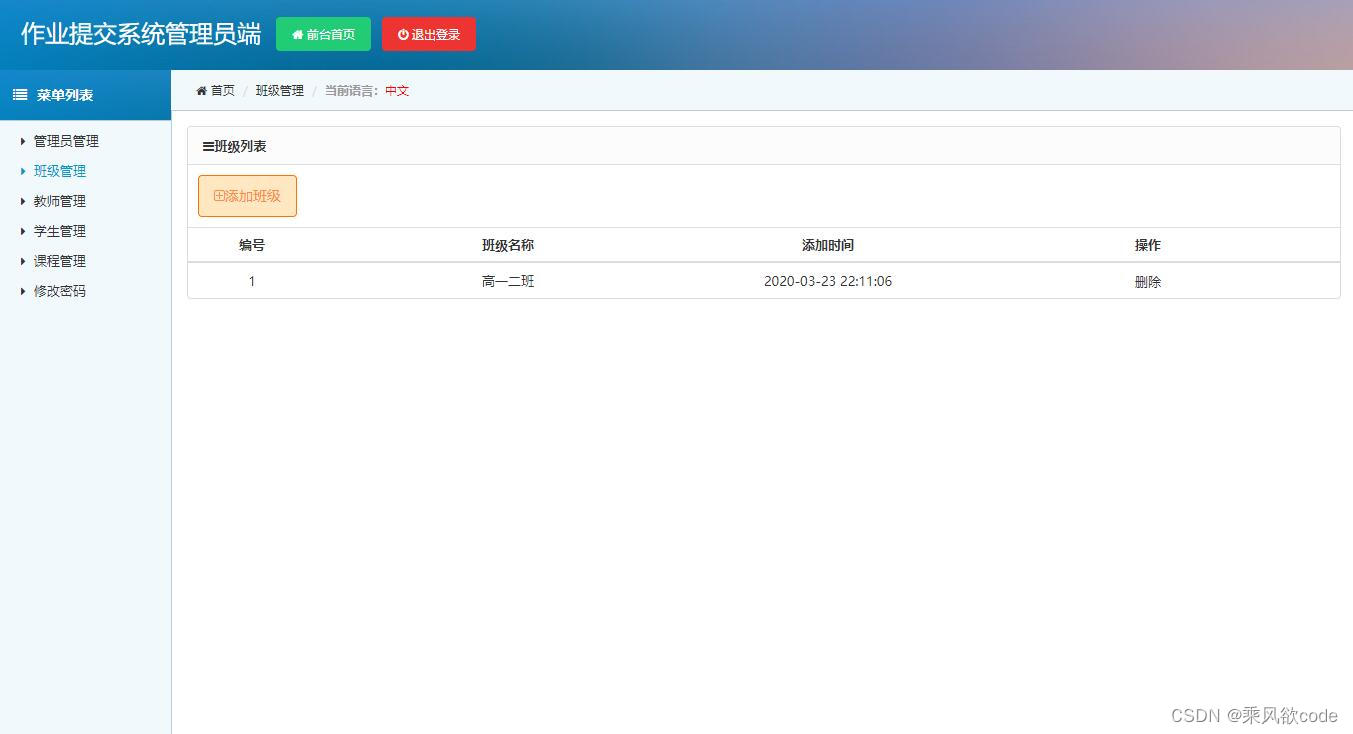Screen dimensions: 1353x734
Task: Click the 中文 language link
Action: 397,90
